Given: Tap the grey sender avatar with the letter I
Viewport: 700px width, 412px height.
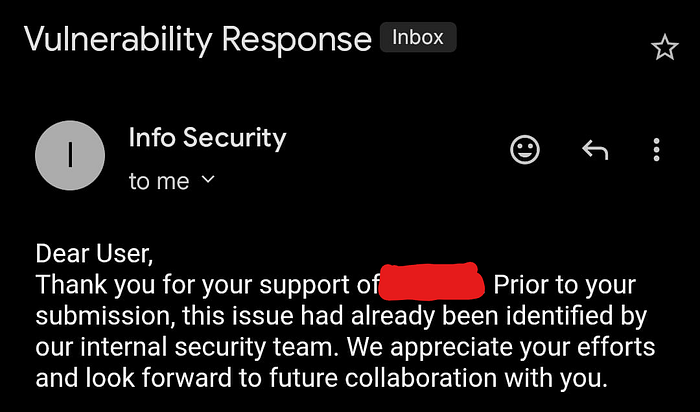Looking at the screenshot, I should click(x=70, y=155).
